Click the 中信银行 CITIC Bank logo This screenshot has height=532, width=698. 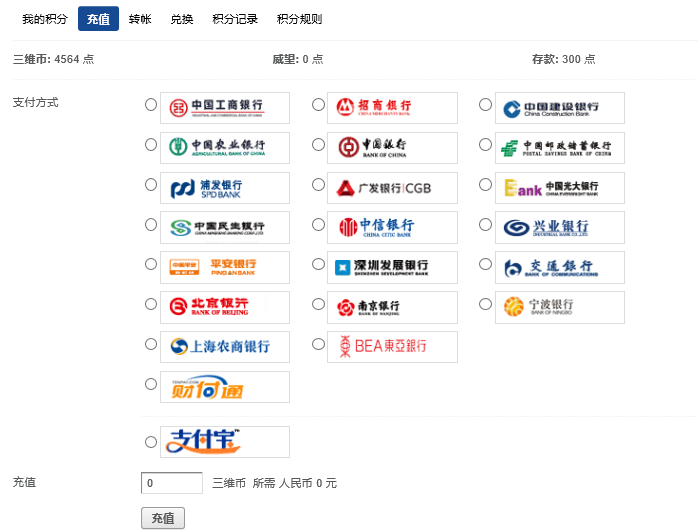[x=392, y=227]
